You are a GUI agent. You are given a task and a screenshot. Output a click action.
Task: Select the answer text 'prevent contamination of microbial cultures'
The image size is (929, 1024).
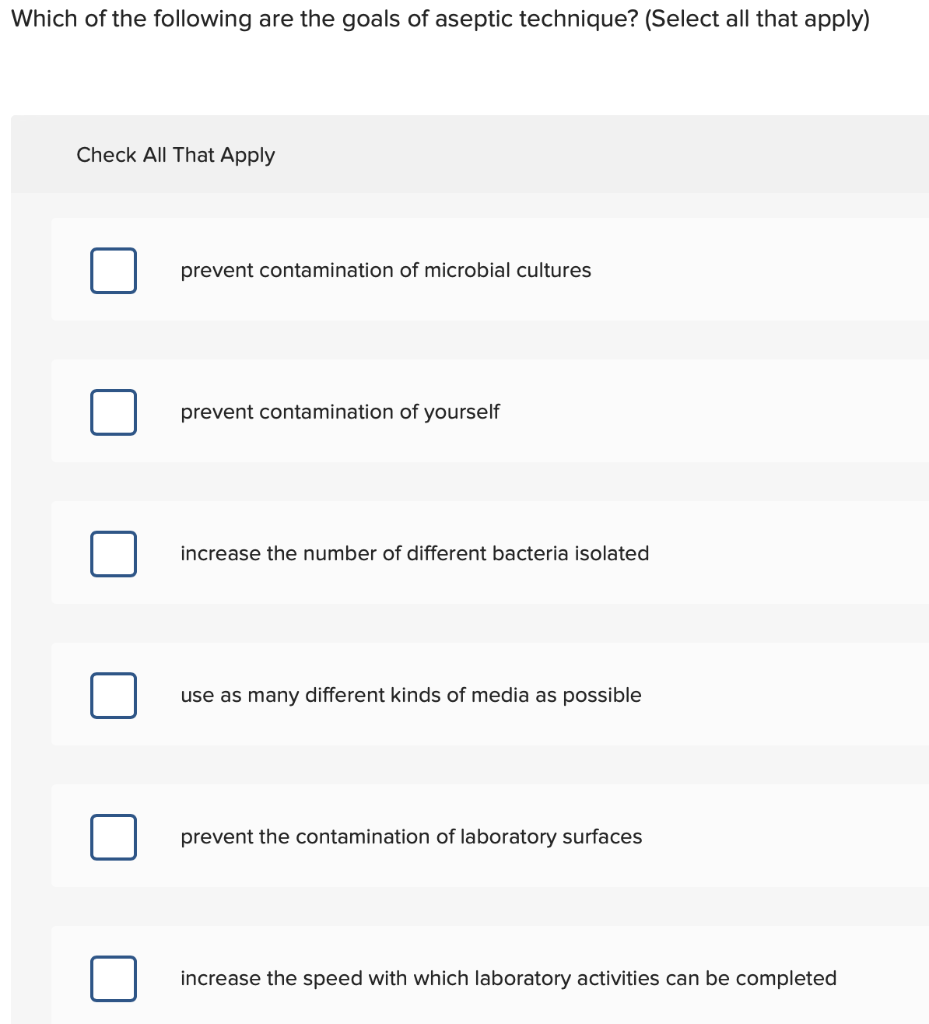(x=386, y=270)
